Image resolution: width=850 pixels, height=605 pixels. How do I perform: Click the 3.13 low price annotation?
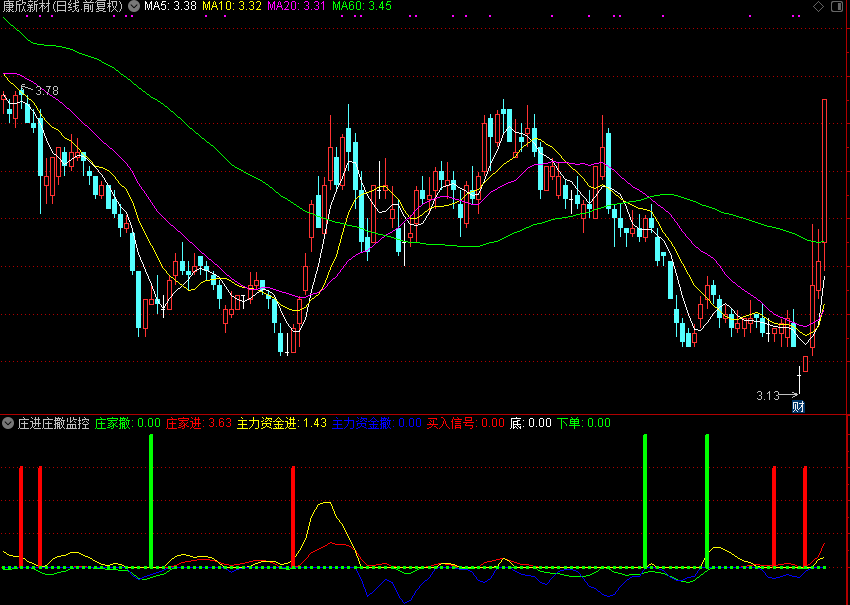[767, 395]
